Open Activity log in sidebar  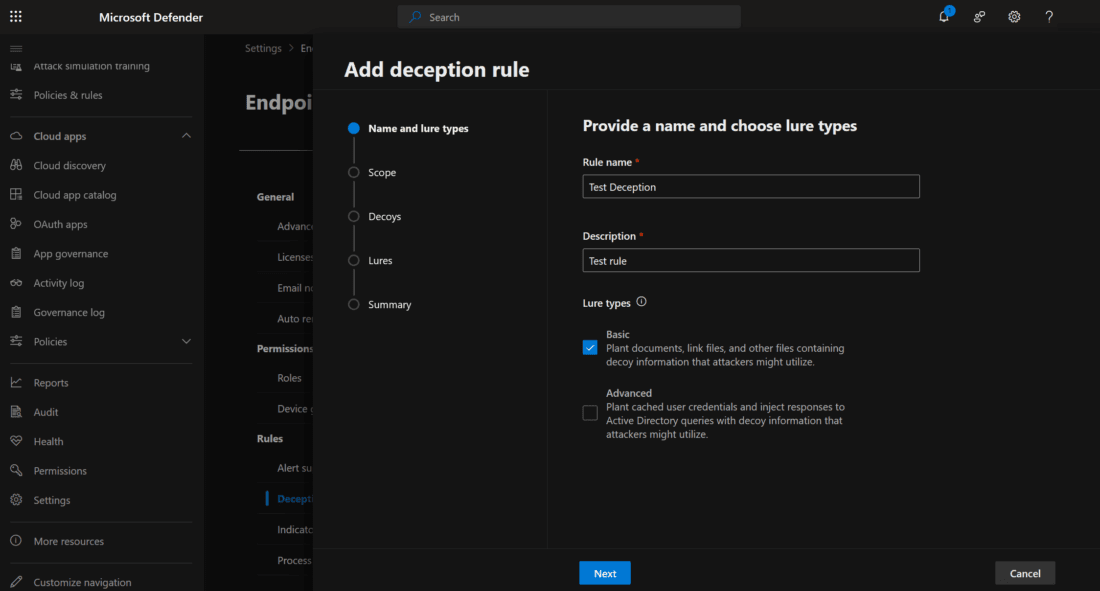[59, 283]
